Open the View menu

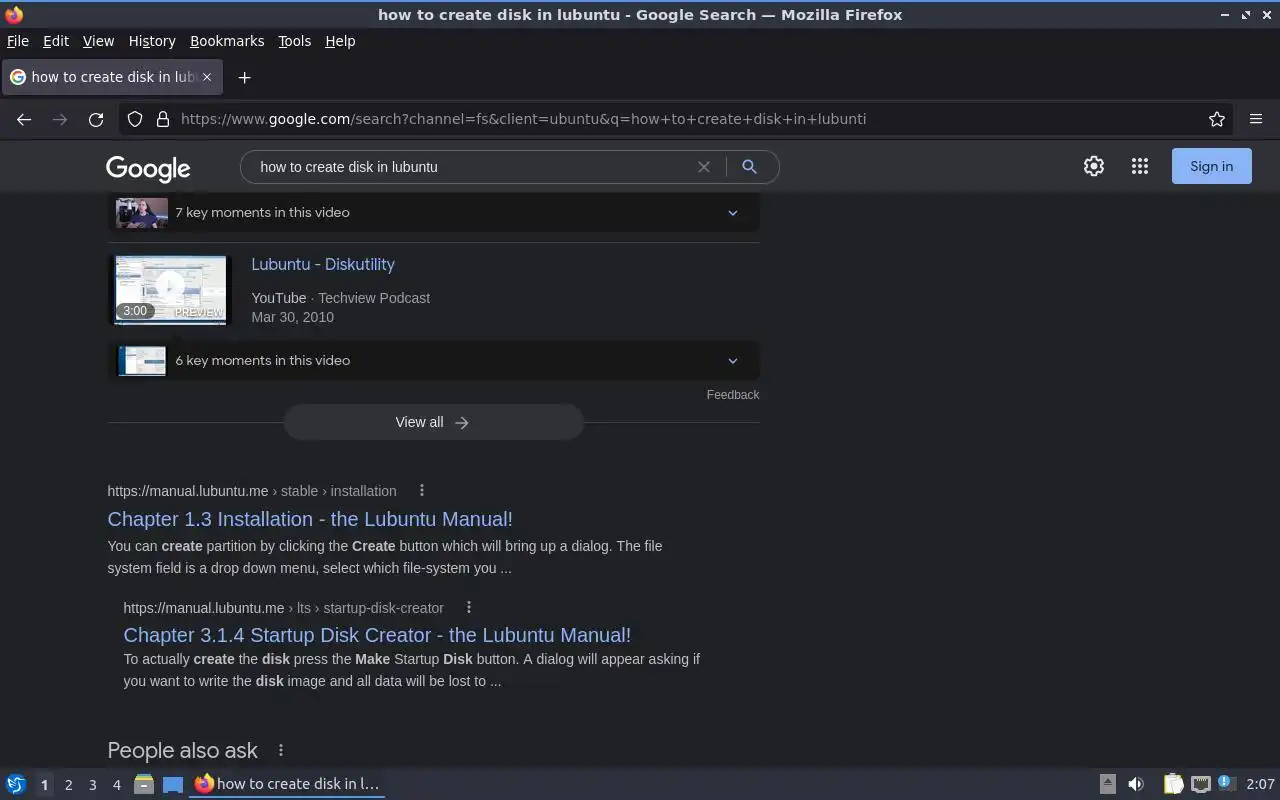98,41
